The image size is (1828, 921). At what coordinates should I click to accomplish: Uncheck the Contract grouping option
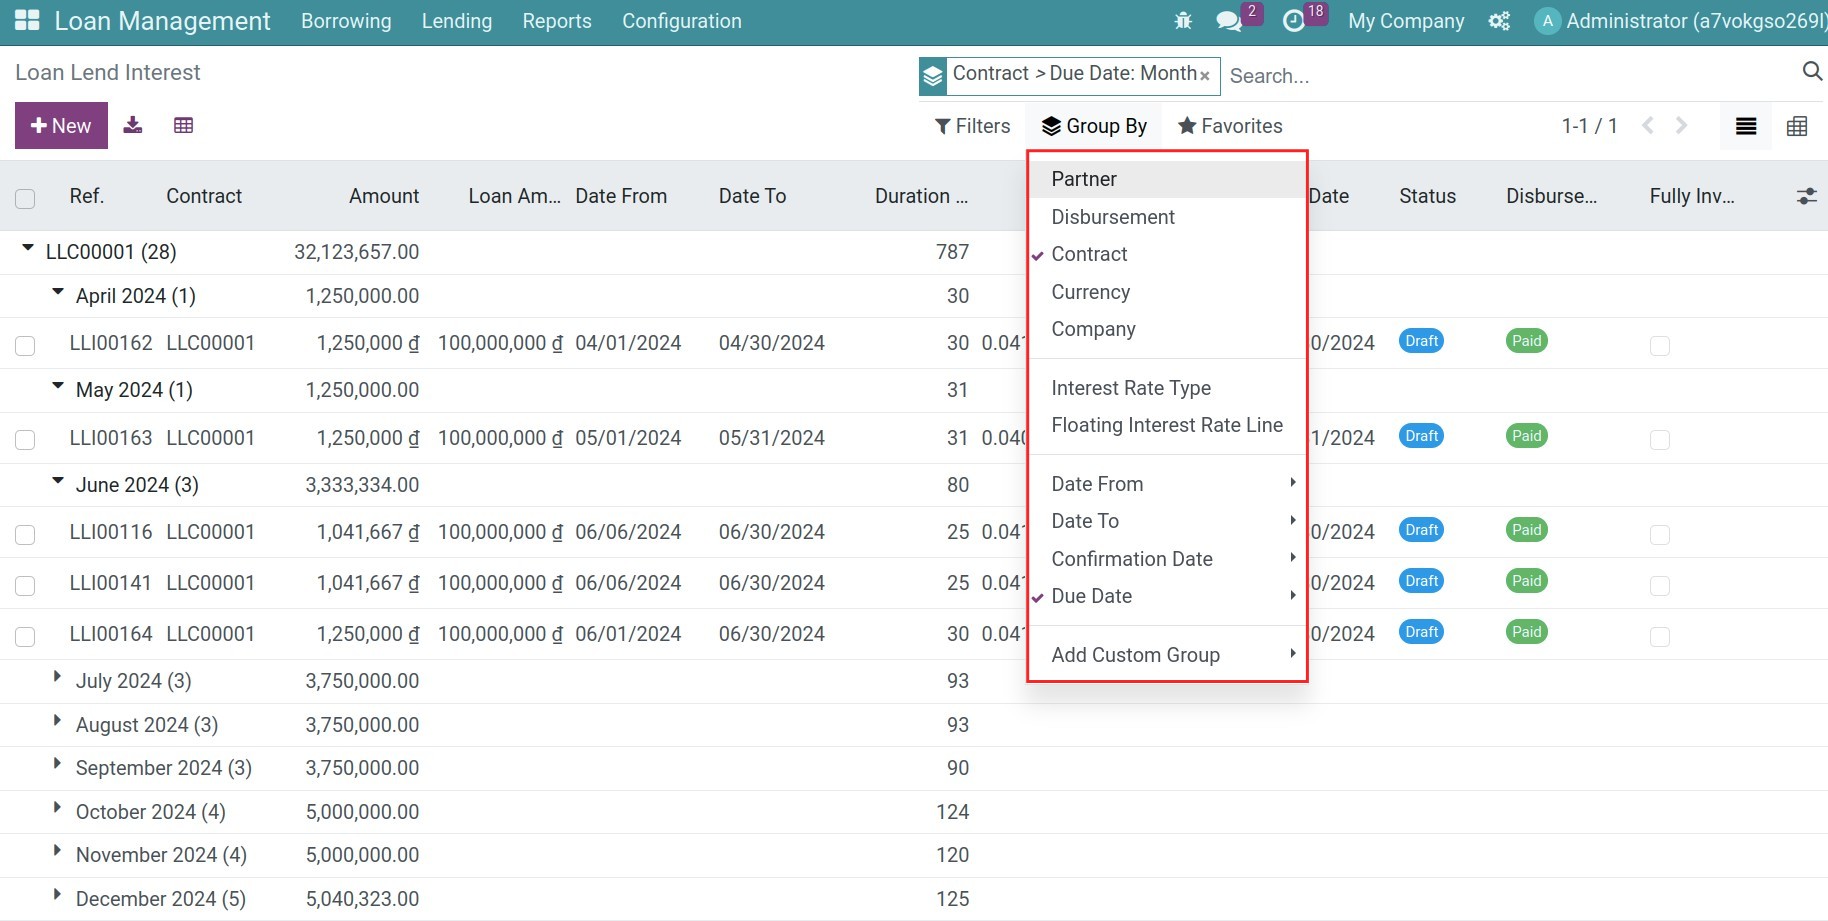pos(1167,254)
